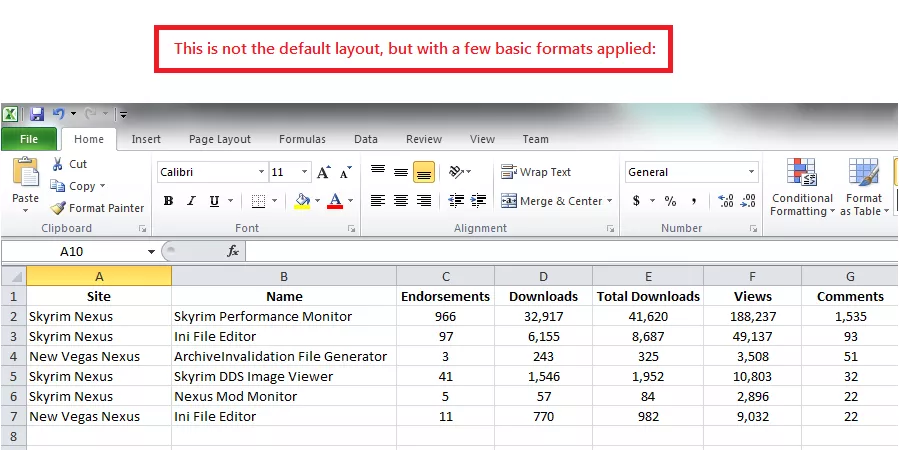Switch to the Page Layout tab

click(220, 139)
